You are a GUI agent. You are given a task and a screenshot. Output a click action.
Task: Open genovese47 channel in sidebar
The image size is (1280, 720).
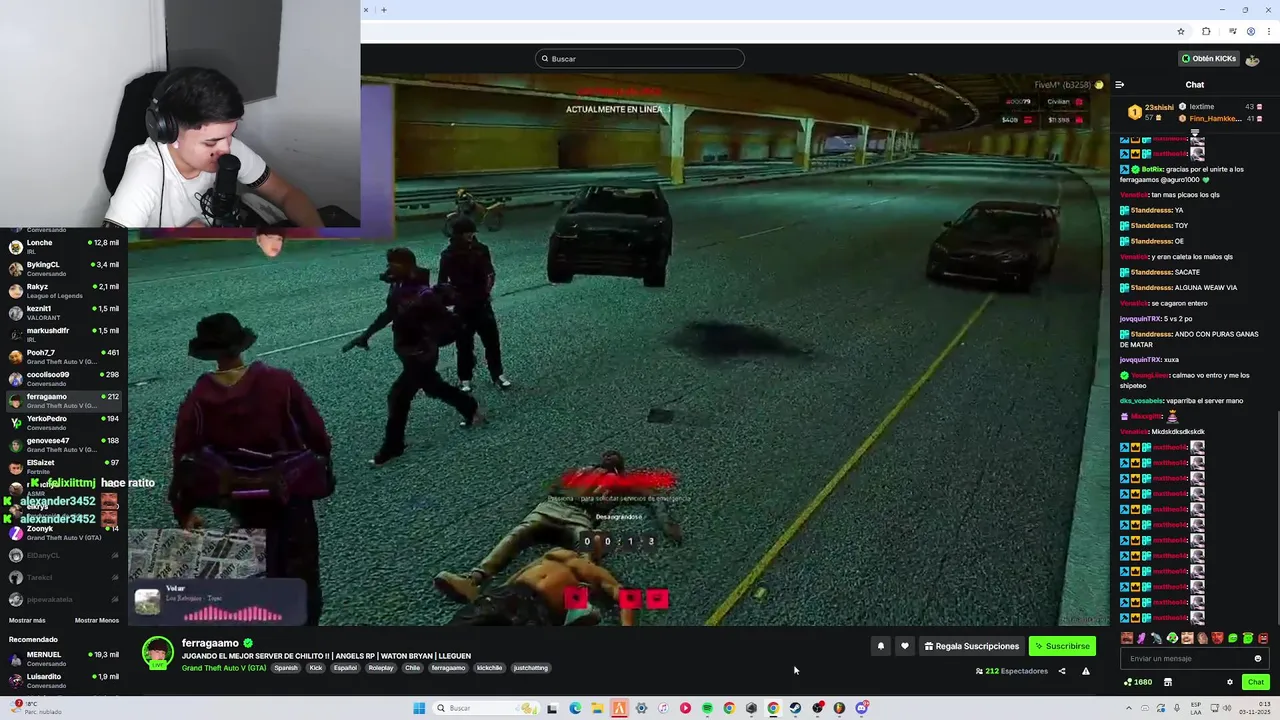64,445
